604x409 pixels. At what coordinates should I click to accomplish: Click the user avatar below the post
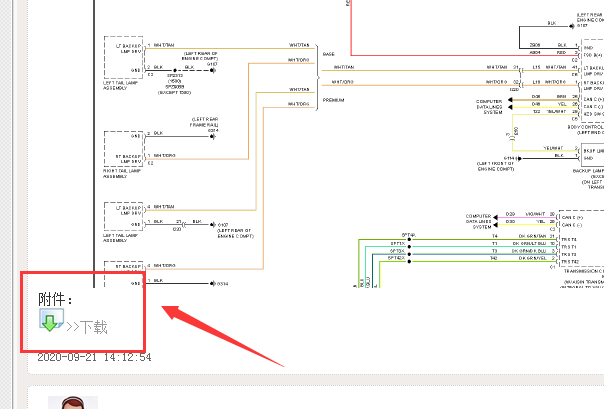point(73,402)
